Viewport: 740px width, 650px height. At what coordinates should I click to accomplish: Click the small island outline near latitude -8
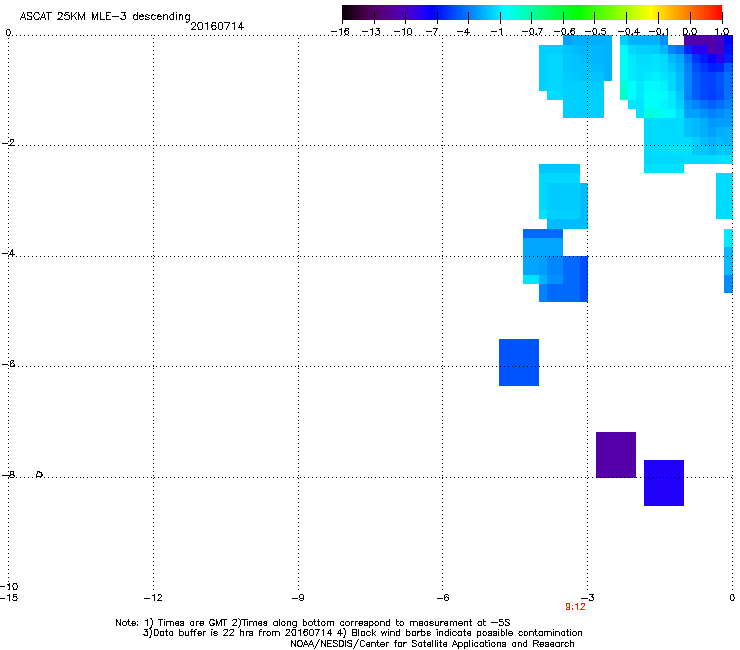40,474
